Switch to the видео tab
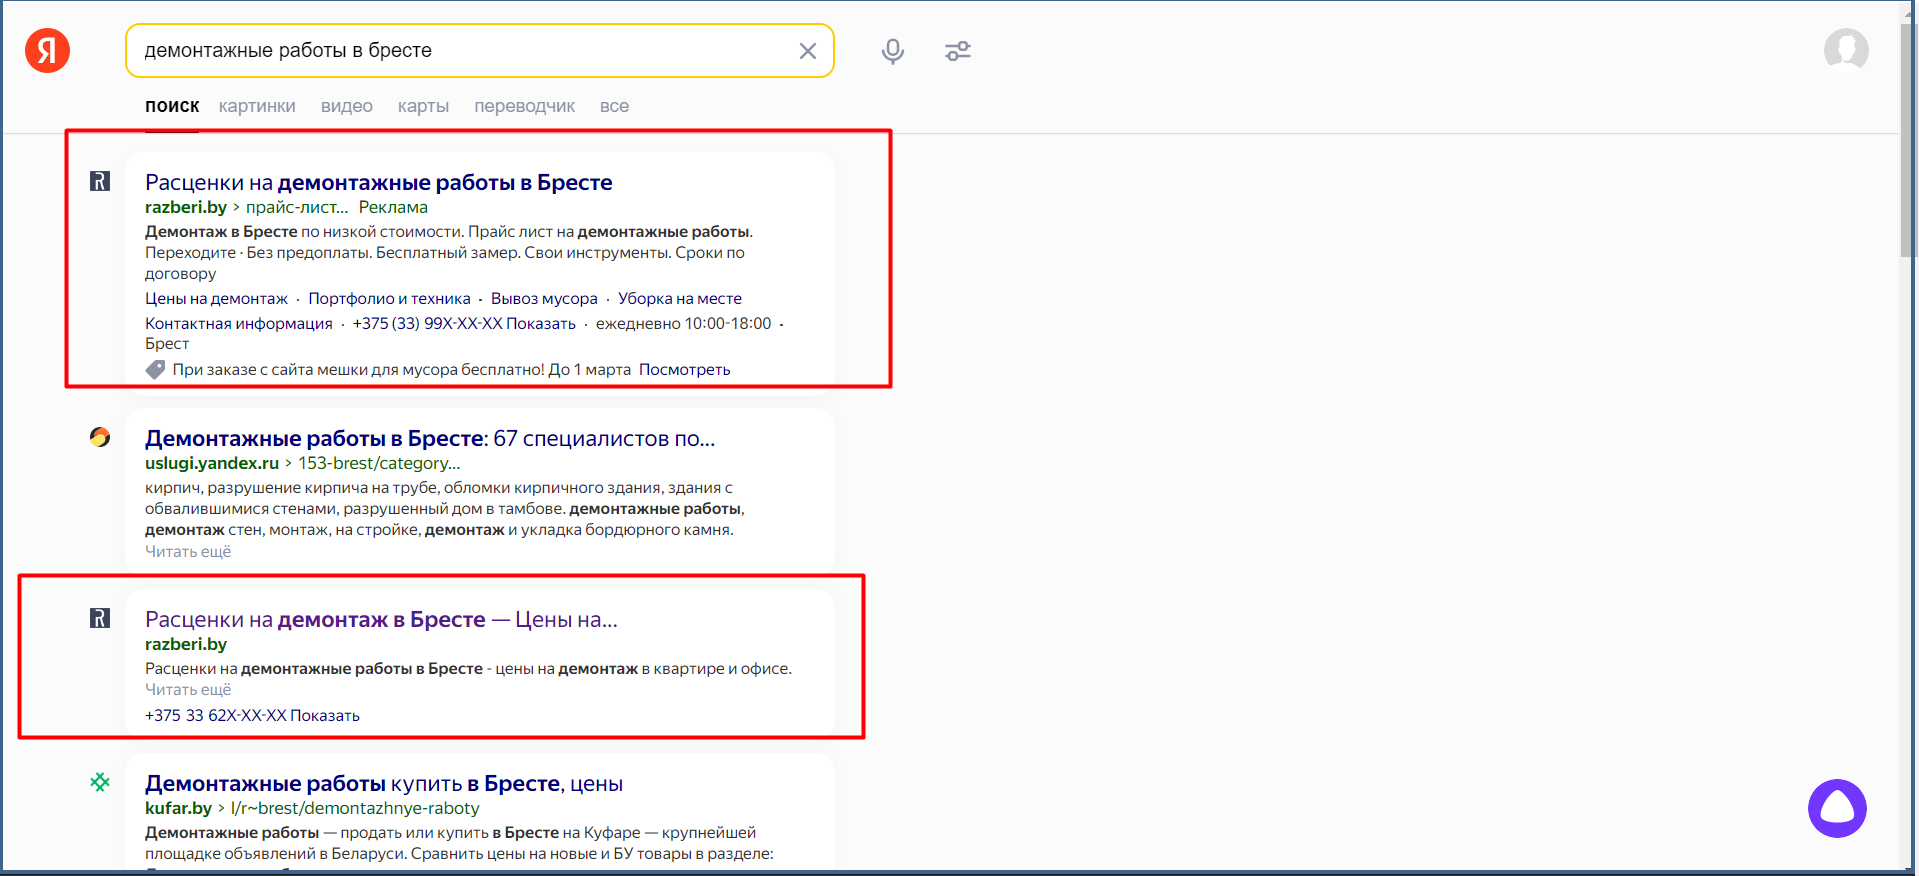The width and height of the screenshot is (1919, 876). tap(347, 106)
